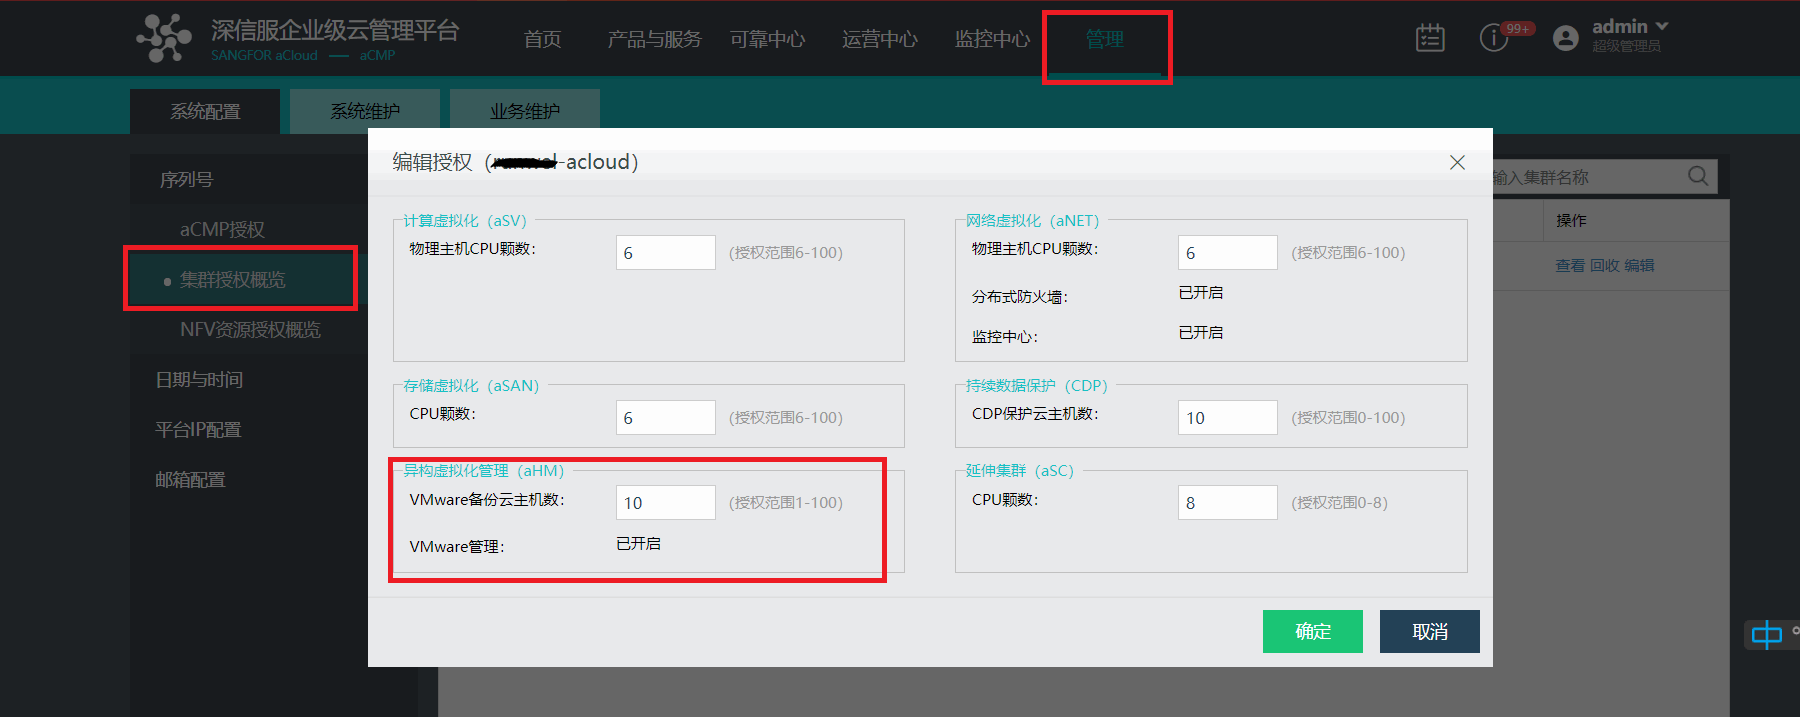Click the 取消 button
This screenshot has height=717, width=1800.
pyautogui.click(x=1430, y=631)
